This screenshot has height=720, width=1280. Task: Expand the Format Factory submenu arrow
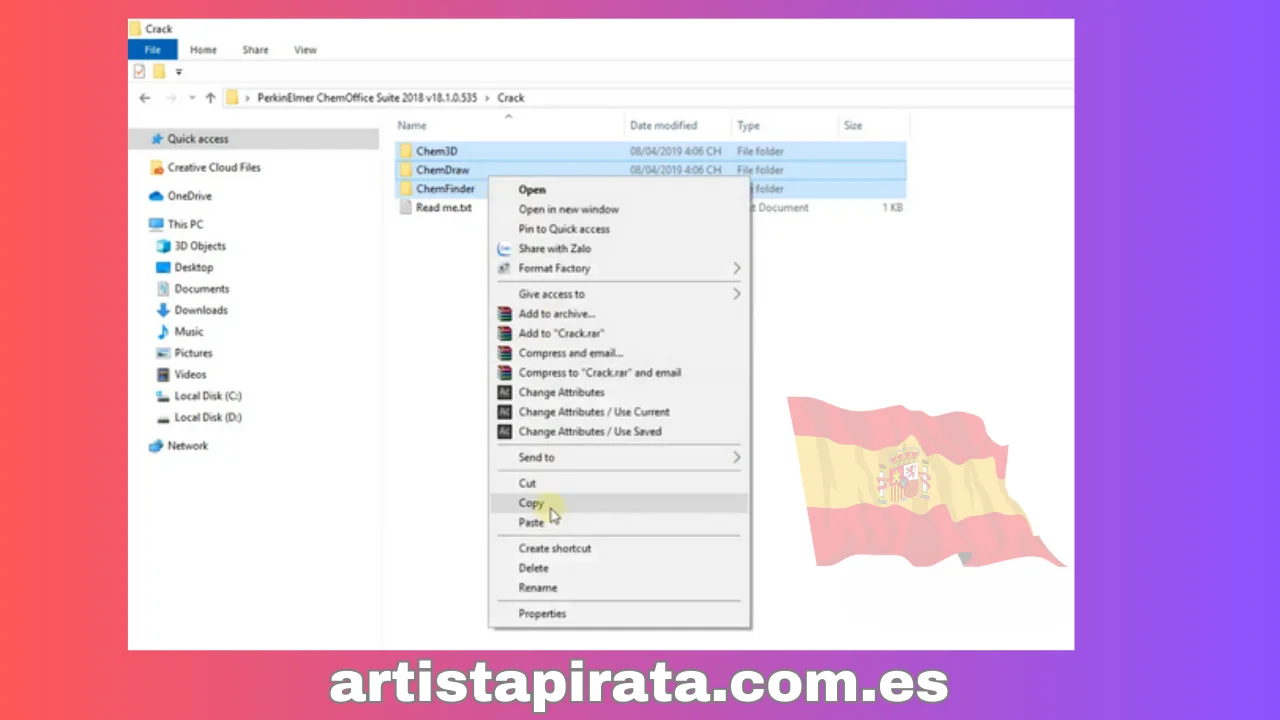737,268
